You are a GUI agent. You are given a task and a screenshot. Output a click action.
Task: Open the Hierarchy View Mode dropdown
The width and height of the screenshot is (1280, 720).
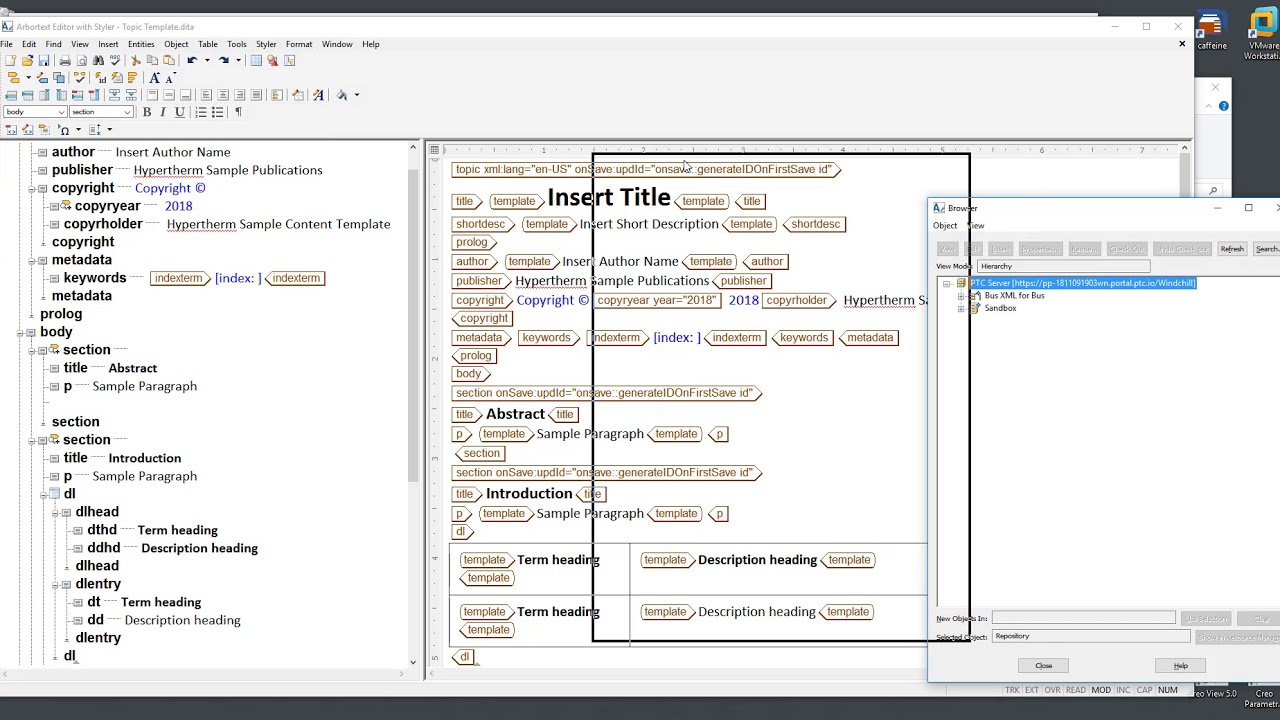[x=1063, y=266]
